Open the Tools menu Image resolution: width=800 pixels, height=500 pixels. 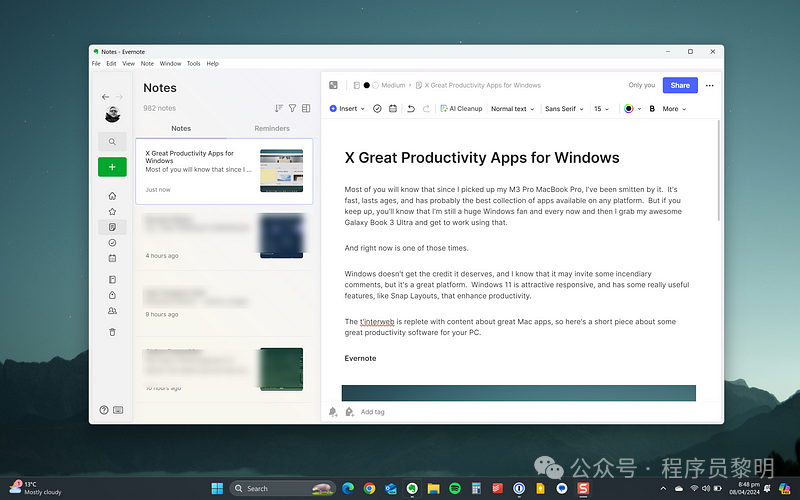[x=193, y=64]
